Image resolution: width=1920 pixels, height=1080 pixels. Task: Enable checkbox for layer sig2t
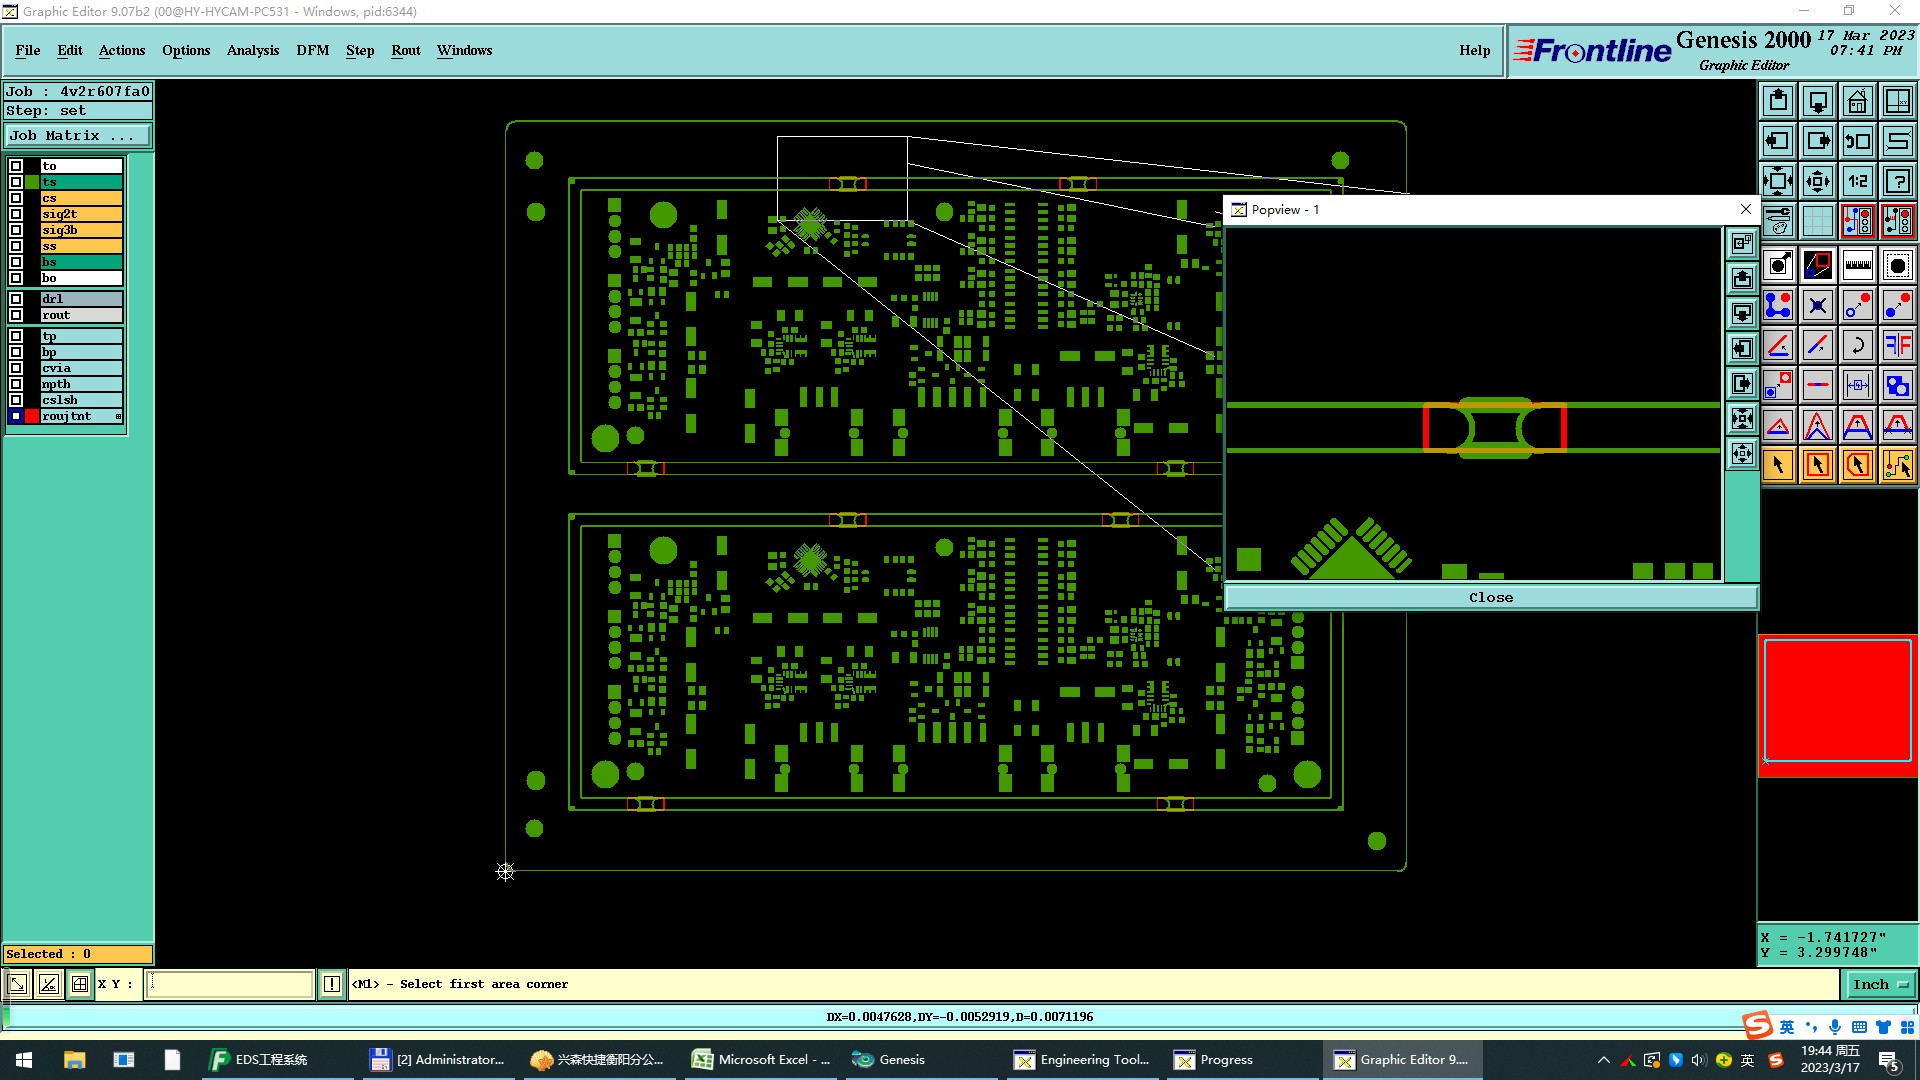16,214
